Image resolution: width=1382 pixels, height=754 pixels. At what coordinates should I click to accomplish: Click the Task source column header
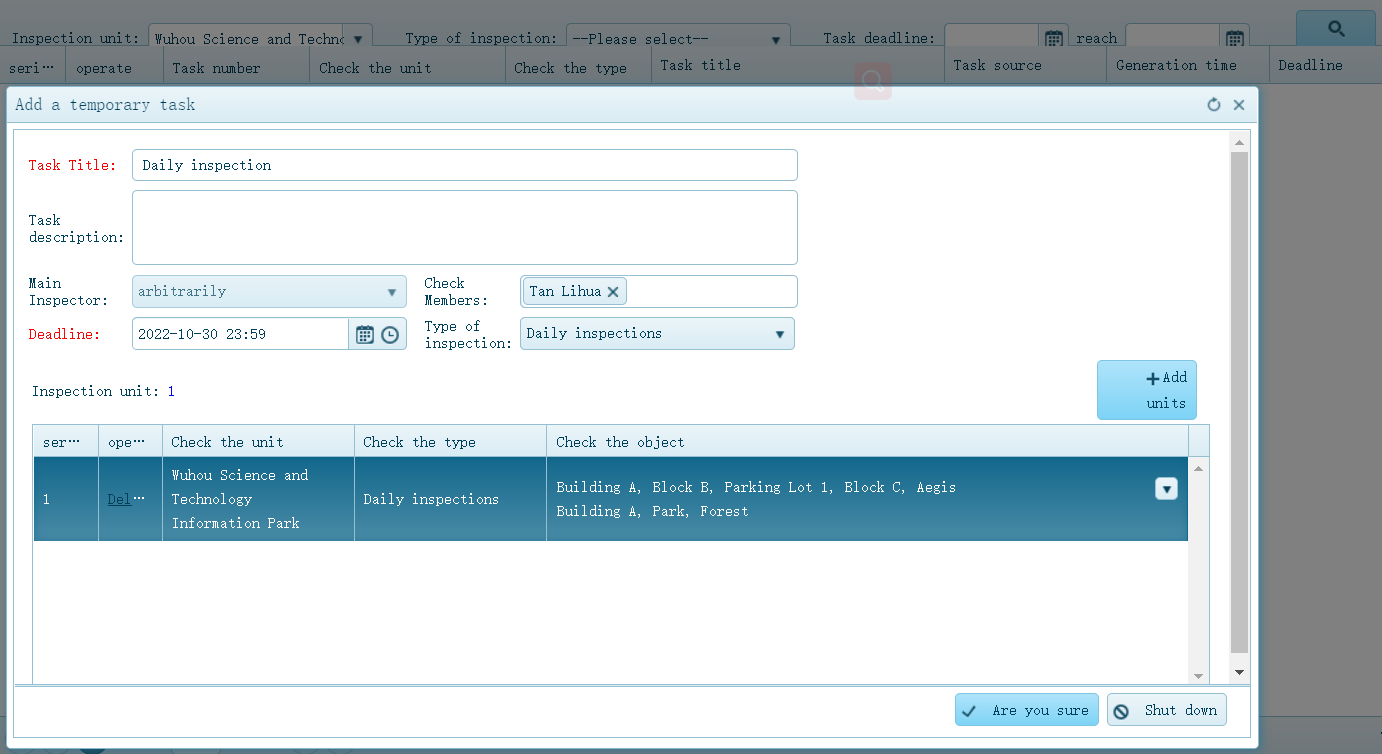[1025, 66]
